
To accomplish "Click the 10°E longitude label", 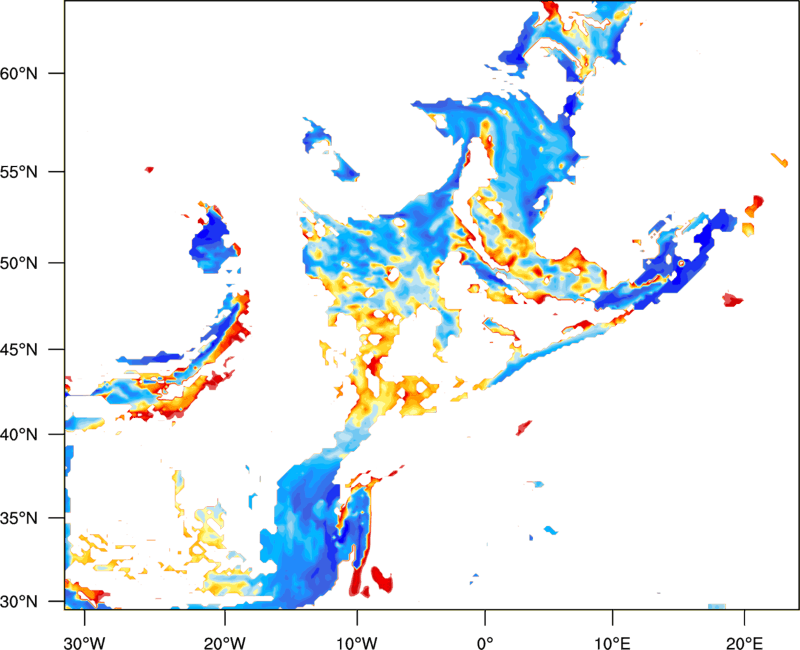I will tap(612, 643).
